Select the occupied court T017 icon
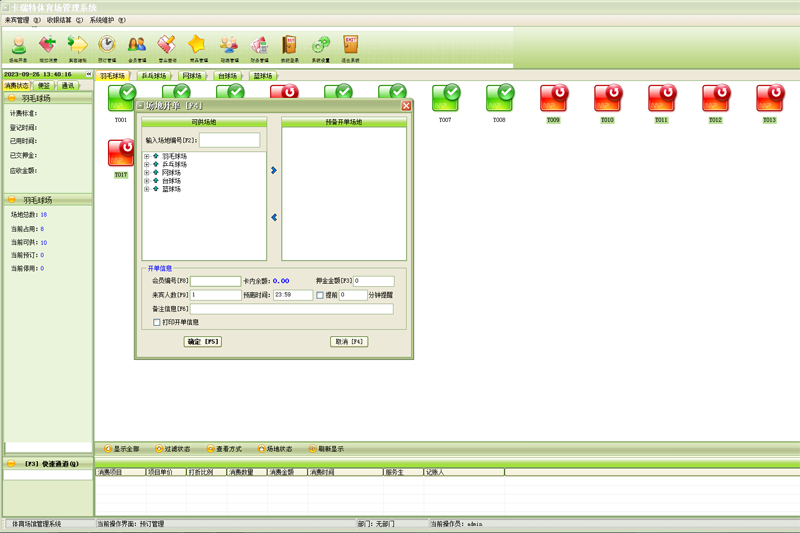The height and width of the screenshot is (533, 800). pos(121,153)
